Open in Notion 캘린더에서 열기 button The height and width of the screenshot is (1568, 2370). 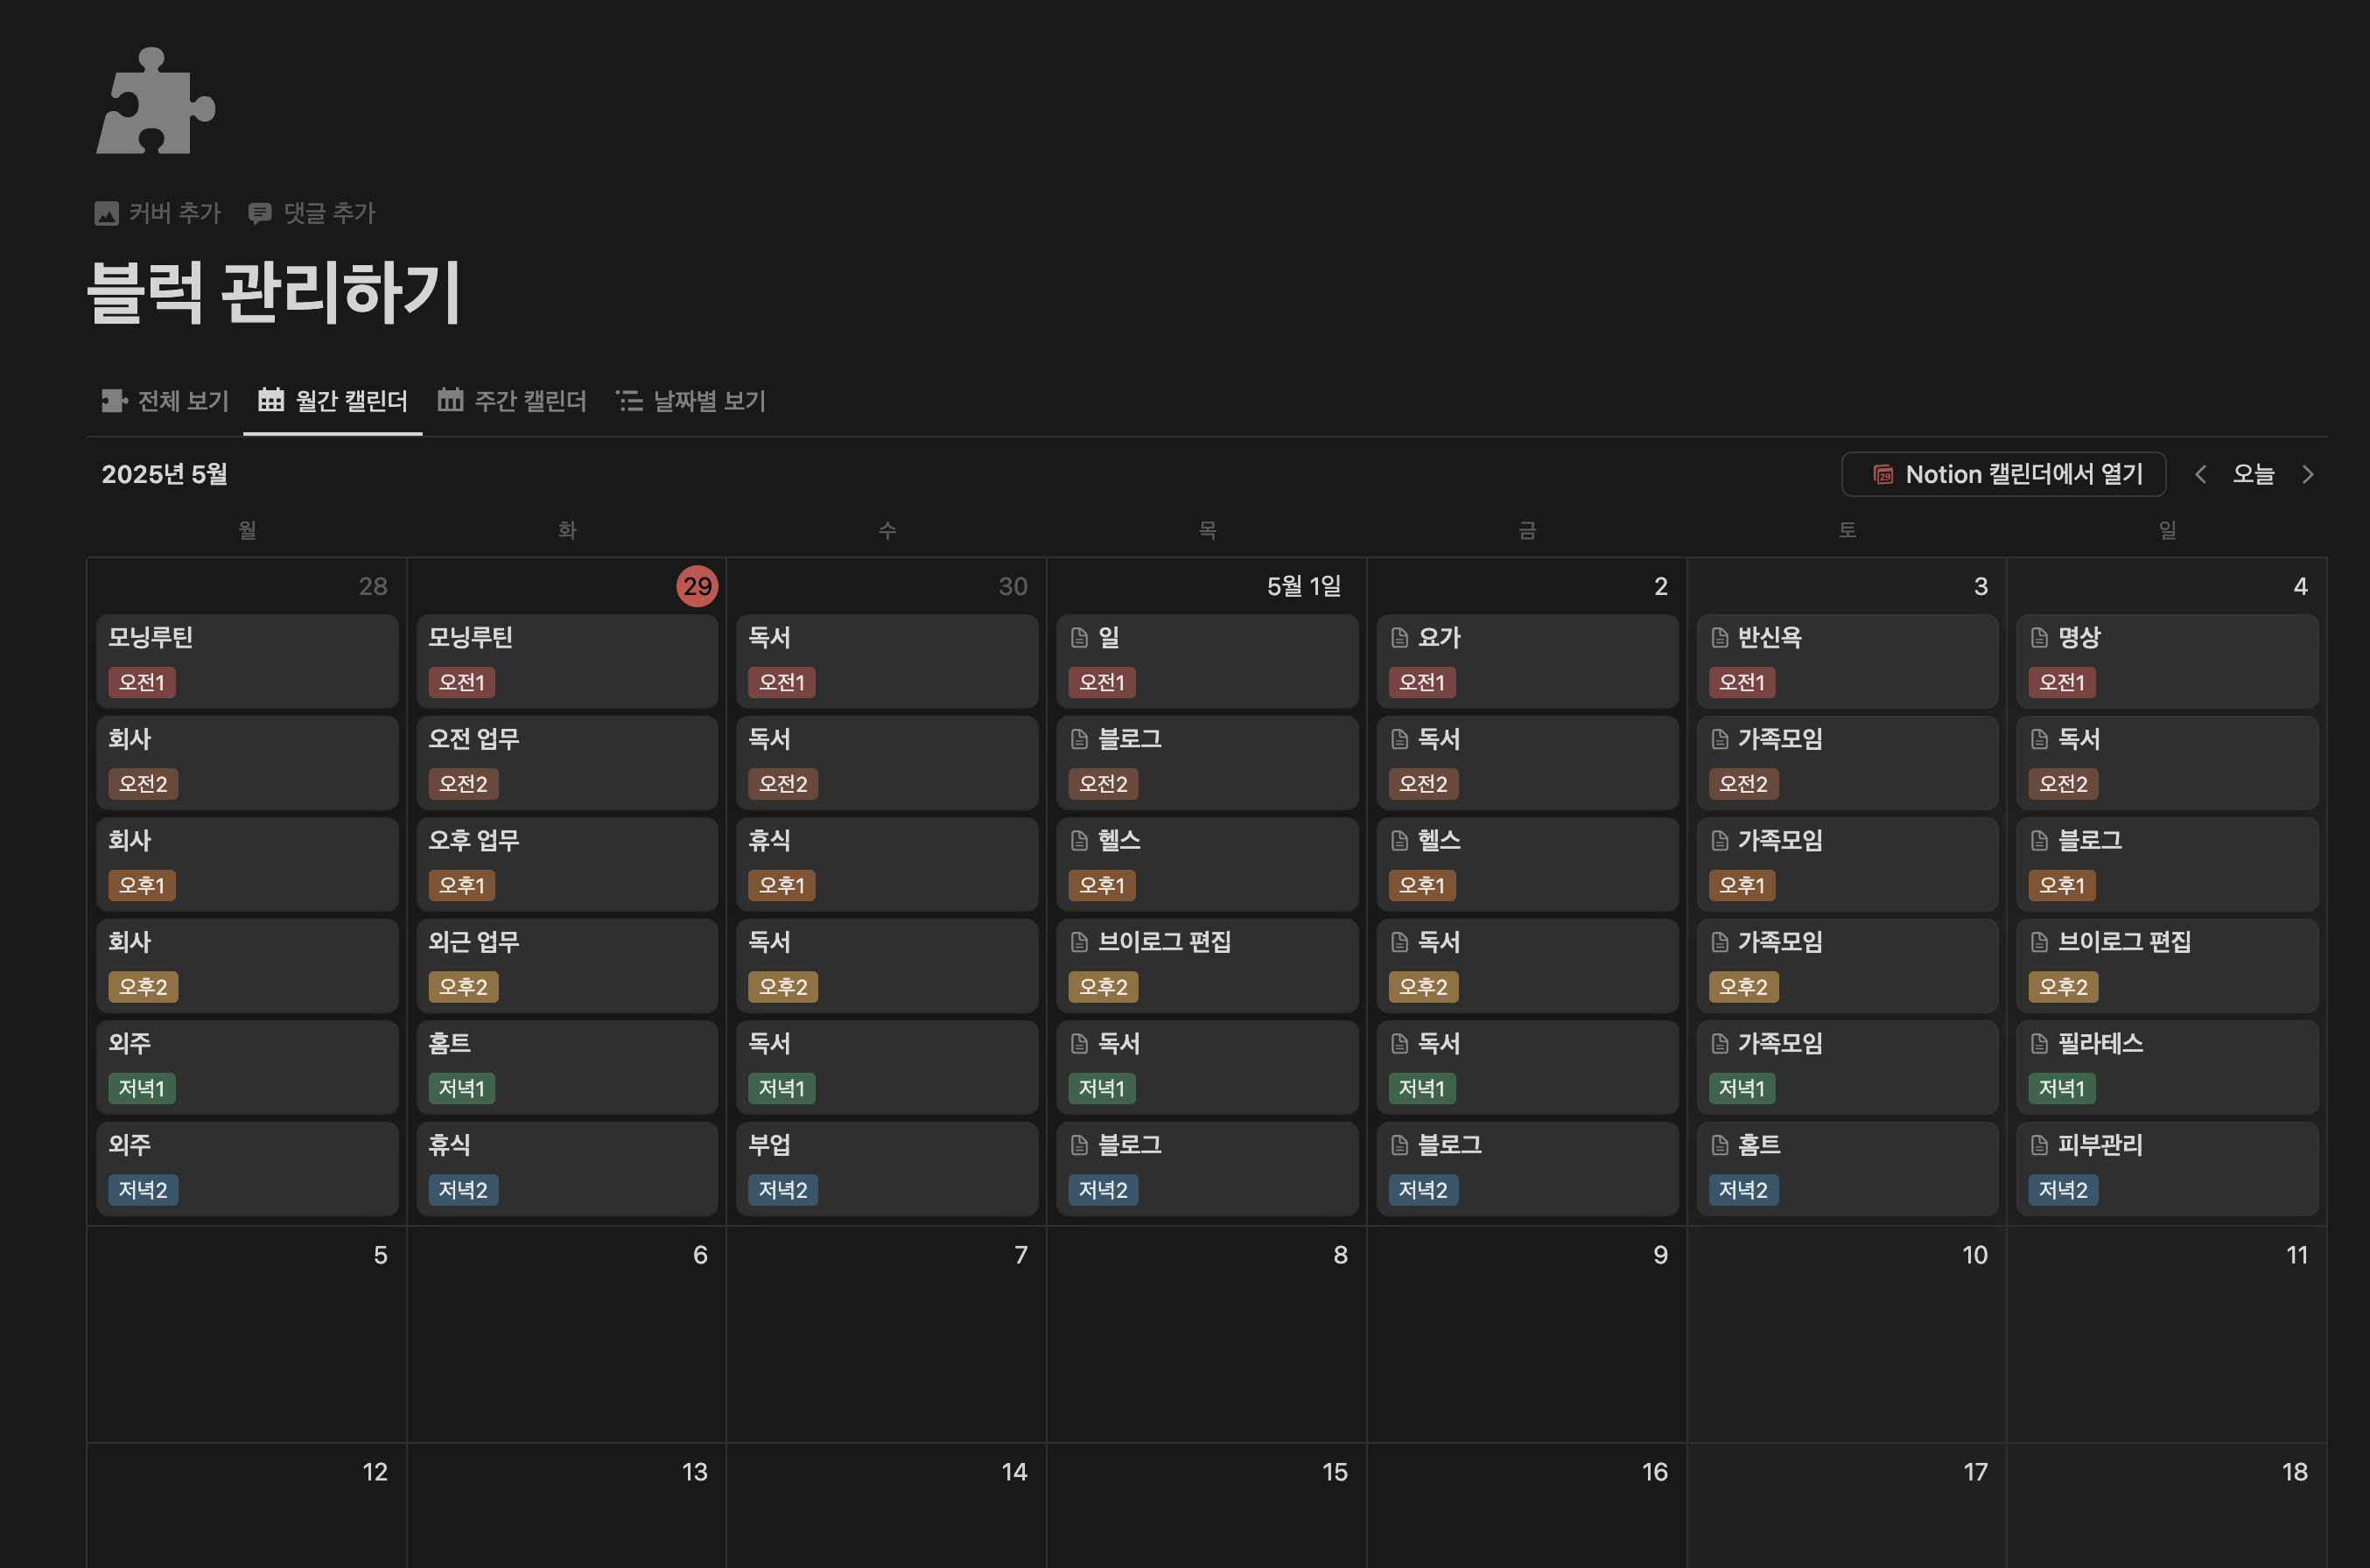(x=2004, y=474)
